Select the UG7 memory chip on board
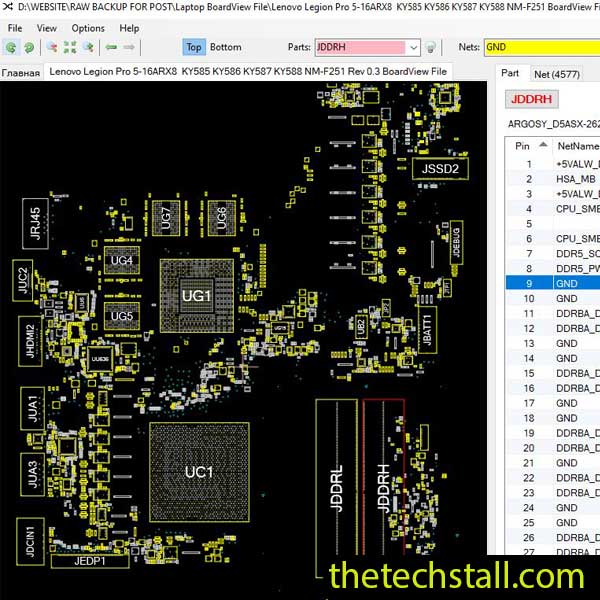The width and height of the screenshot is (600, 600). 166,218
